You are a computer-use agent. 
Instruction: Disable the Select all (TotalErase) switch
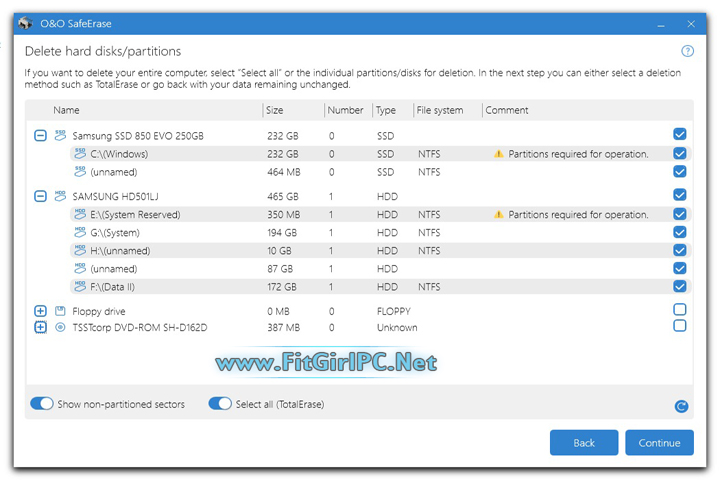pos(220,404)
